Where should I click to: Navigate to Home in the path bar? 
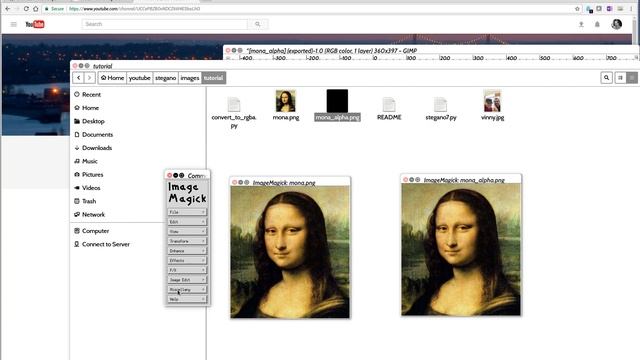112,78
